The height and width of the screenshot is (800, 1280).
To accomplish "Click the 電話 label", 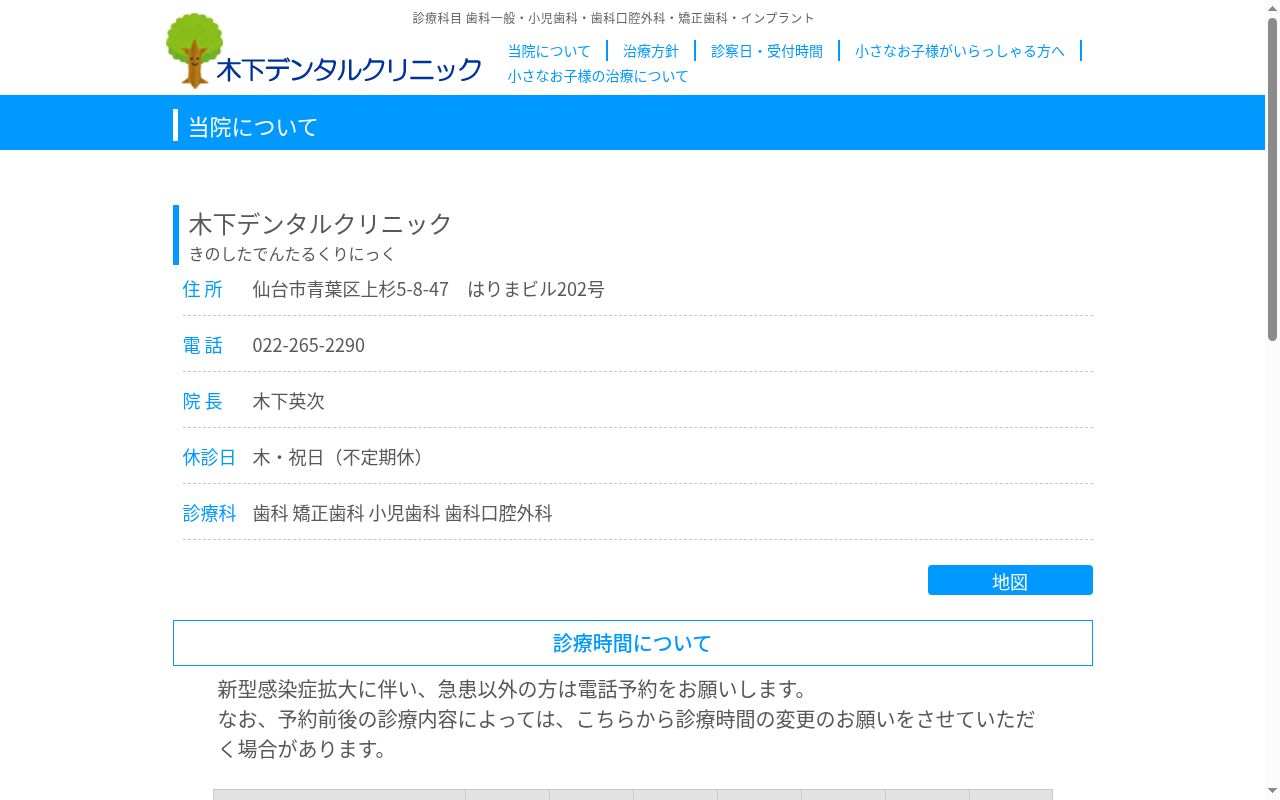I will click(203, 345).
